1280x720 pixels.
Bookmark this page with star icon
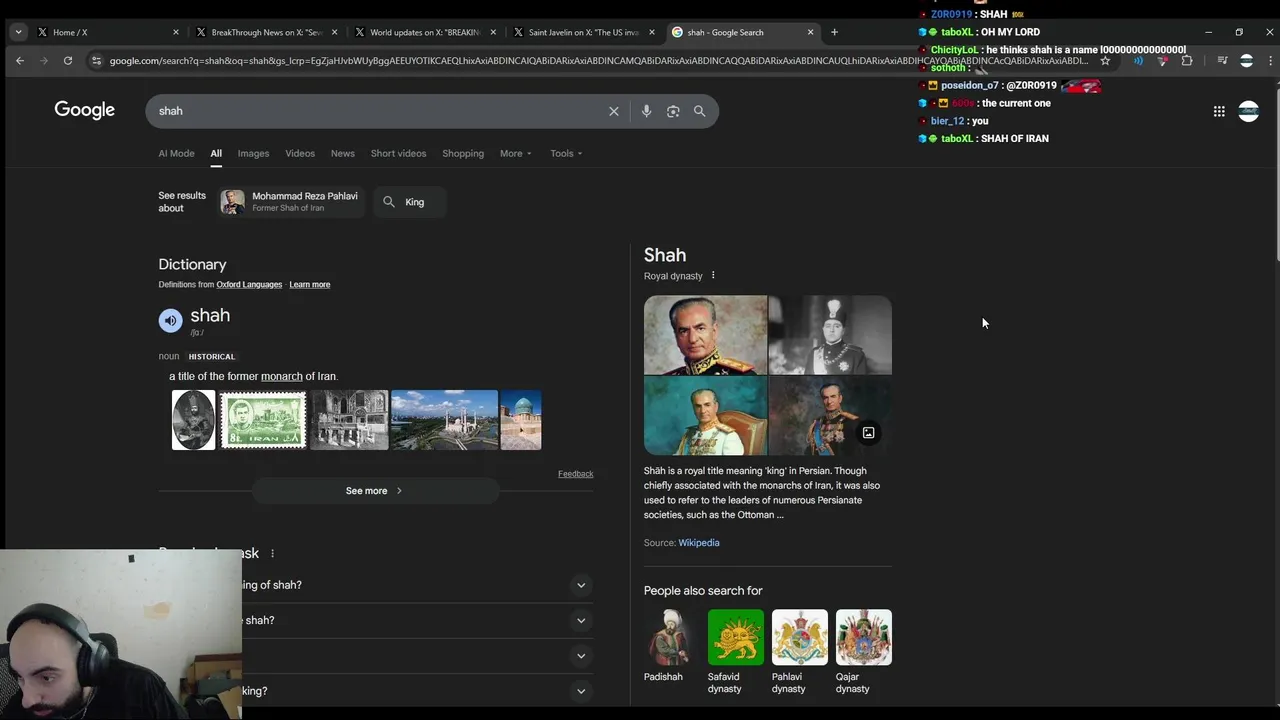coord(1105,61)
